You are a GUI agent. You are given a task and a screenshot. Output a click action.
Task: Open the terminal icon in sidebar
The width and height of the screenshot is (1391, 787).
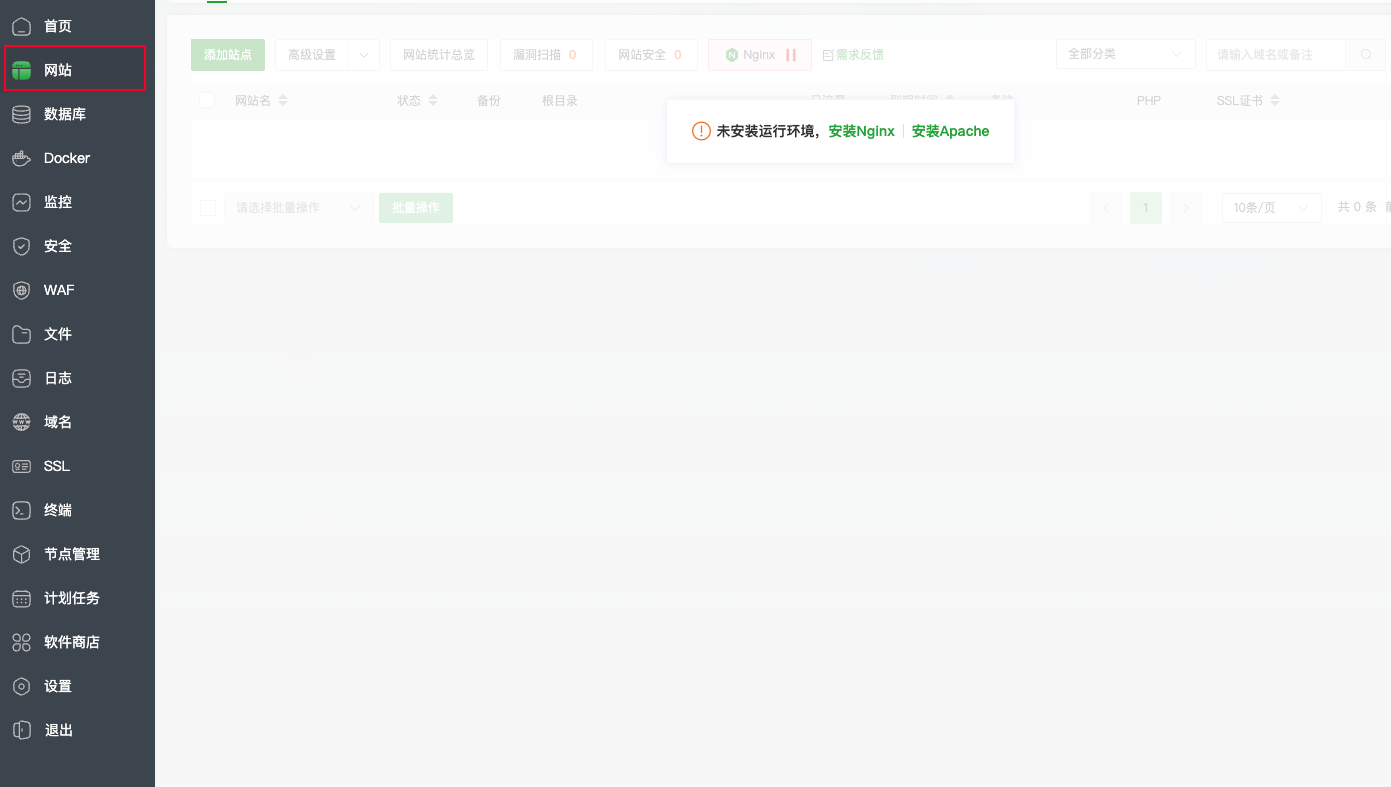pyautogui.click(x=21, y=510)
